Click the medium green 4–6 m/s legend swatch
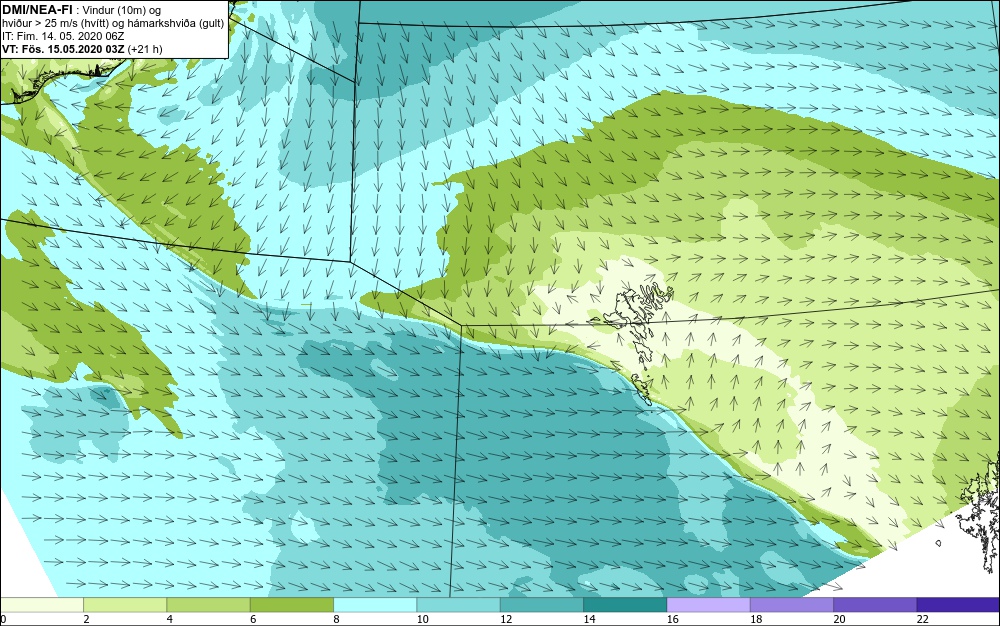 coord(209,605)
